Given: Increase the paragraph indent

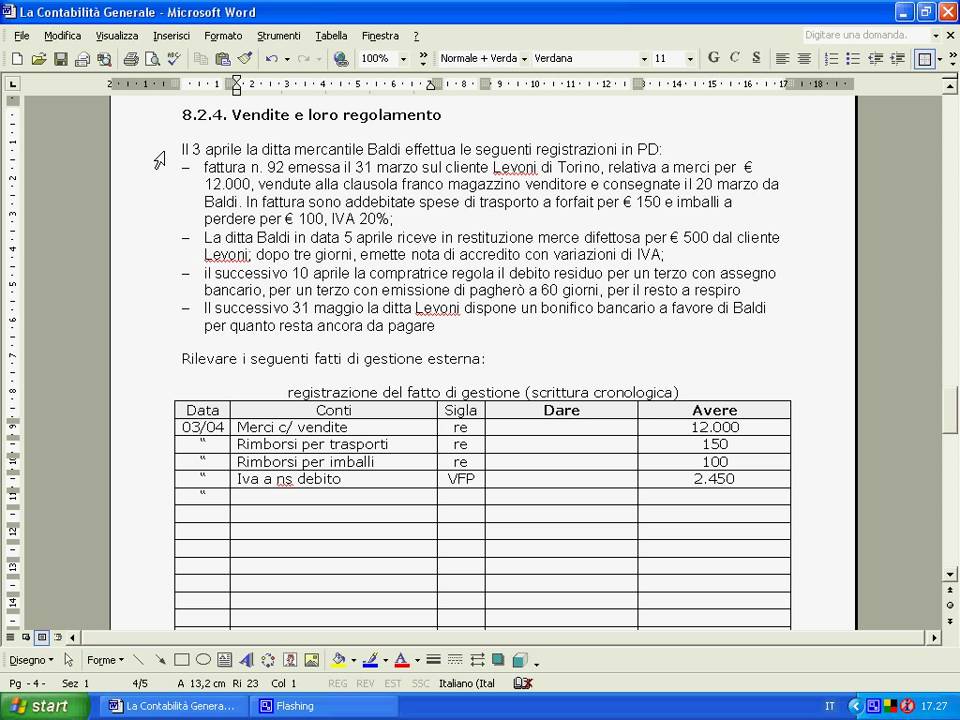Looking at the screenshot, I should tap(898, 59).
